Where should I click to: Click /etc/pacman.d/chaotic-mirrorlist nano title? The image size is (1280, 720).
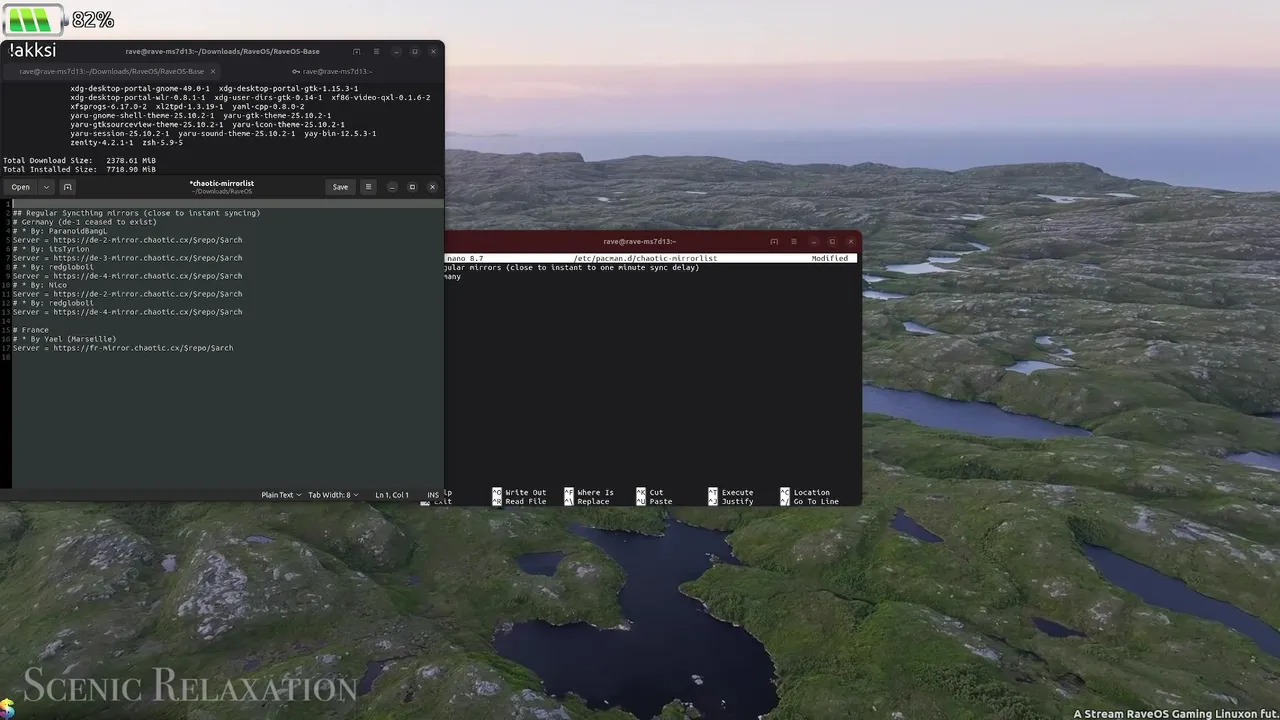click(x=645, y=258)
